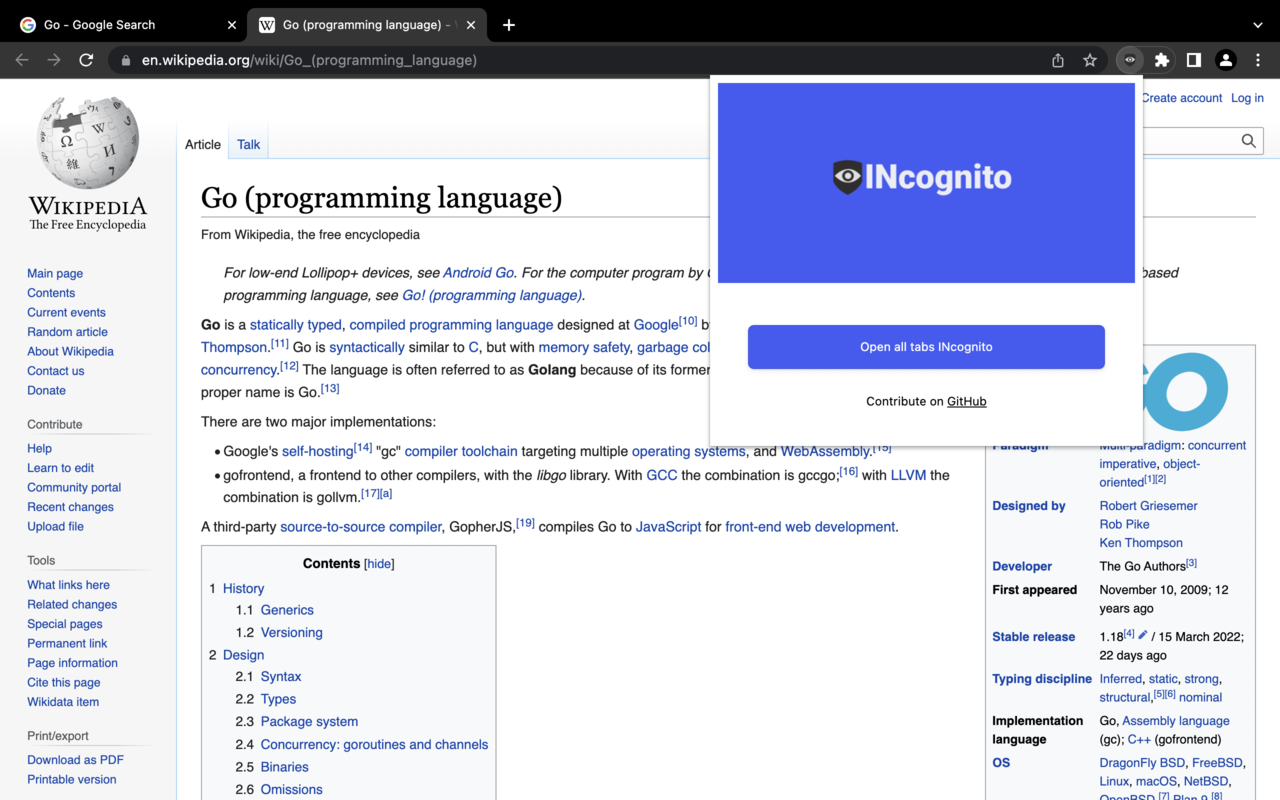Image resolution: width=1280 pixels, height=800 pixels.
Task: Open Recent changes link
Action: (x=70, y=507)
